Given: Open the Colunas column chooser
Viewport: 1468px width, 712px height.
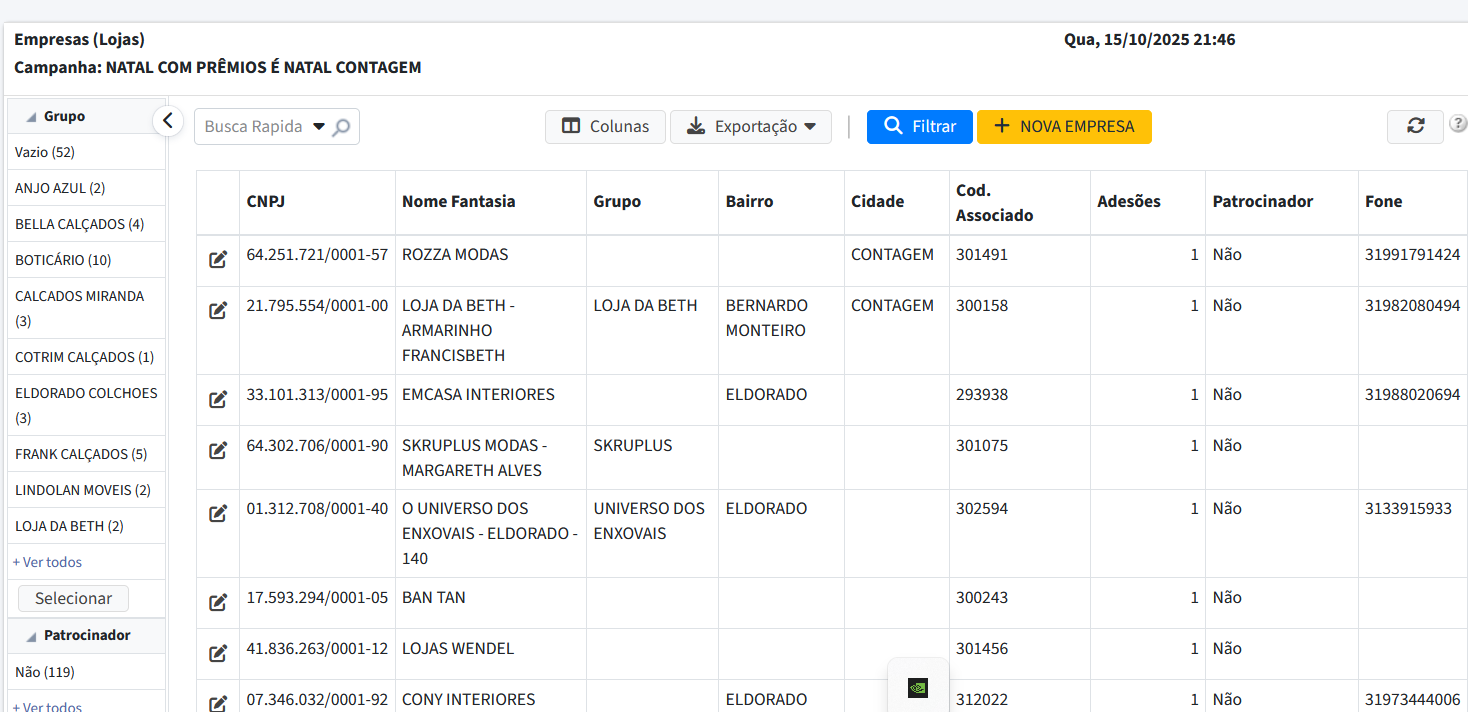Looking at the screenshot, I should (x=605, y=127).
